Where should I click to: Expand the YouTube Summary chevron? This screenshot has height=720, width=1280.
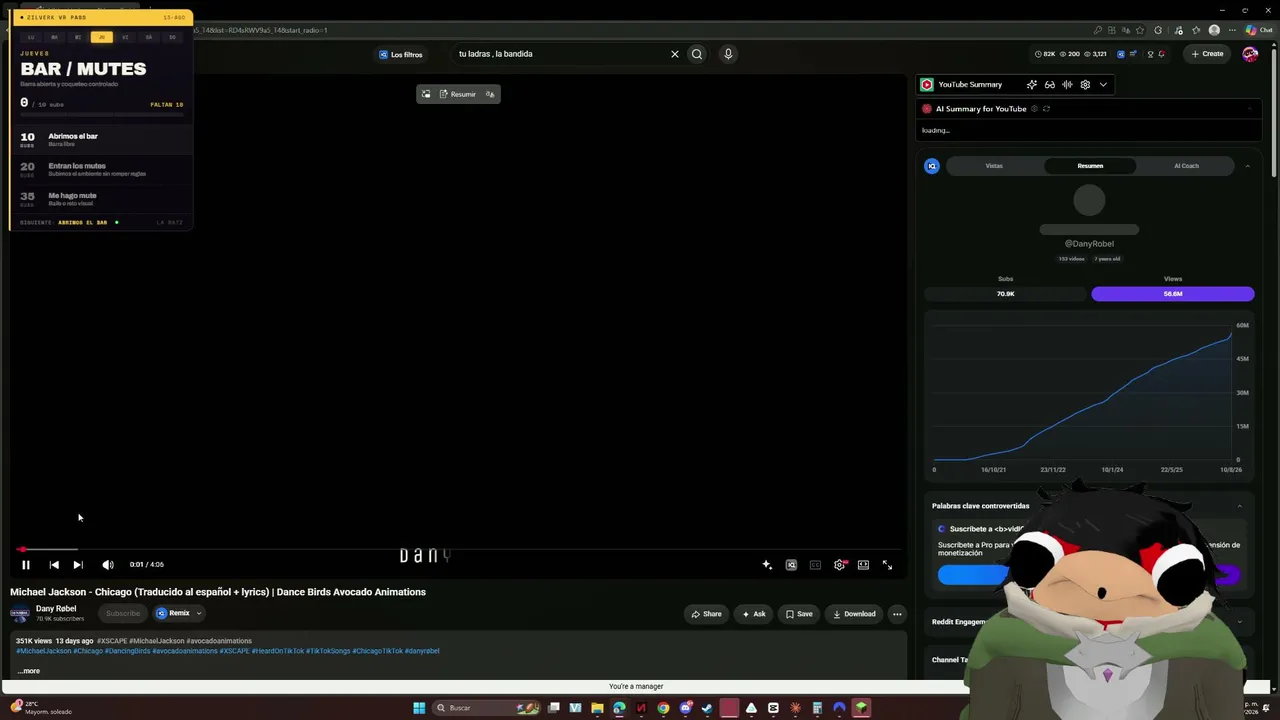click(1103, 85)
